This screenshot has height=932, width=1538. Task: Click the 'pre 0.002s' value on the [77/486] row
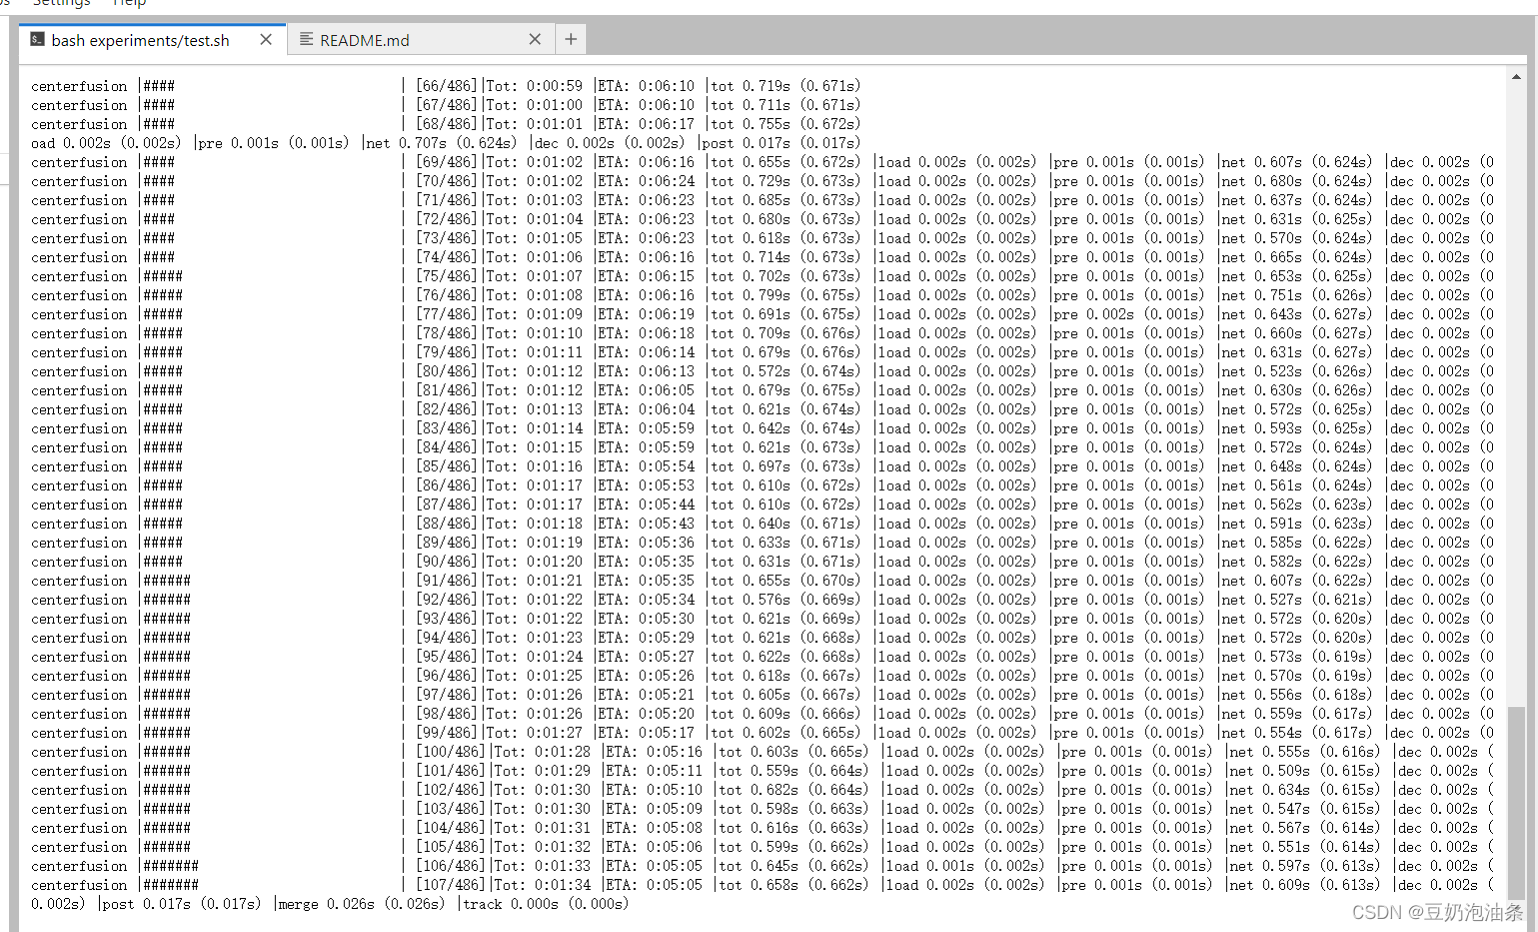(1094, 314)
